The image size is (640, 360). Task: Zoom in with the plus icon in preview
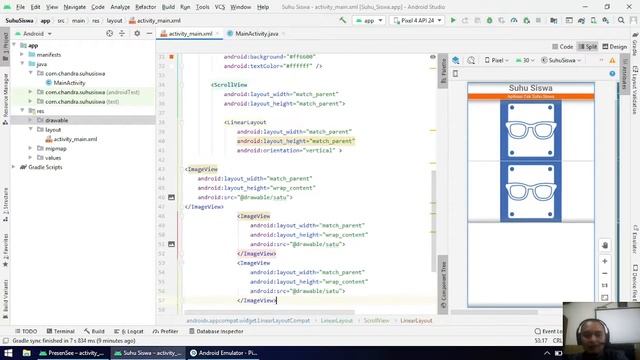(x=605, y=261)
